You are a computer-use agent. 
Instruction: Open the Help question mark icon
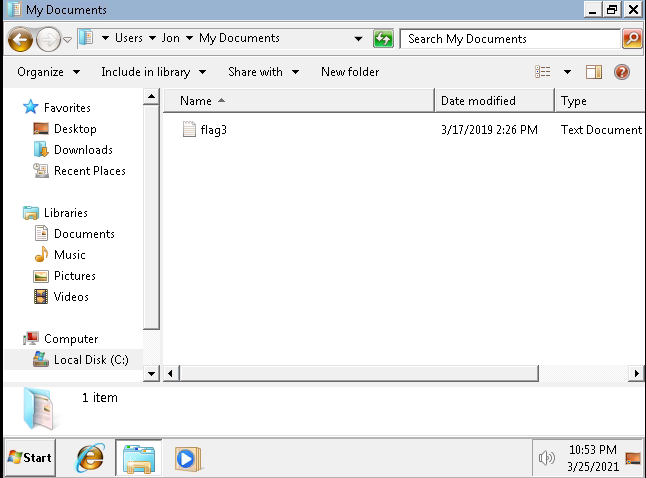coord(622,72)
